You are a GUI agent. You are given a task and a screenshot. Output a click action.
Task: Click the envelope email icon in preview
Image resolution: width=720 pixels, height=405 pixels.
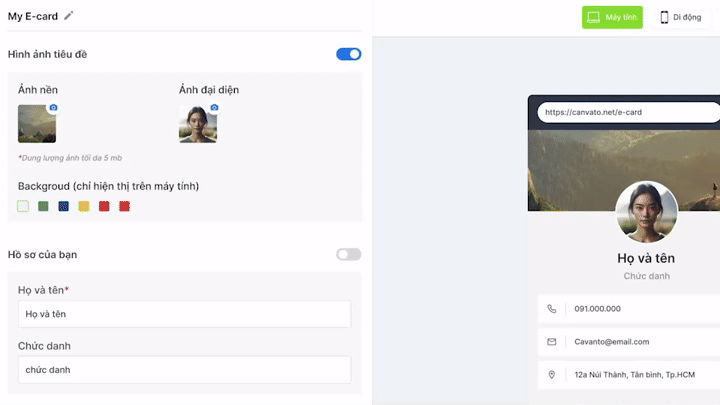(551, 342)
